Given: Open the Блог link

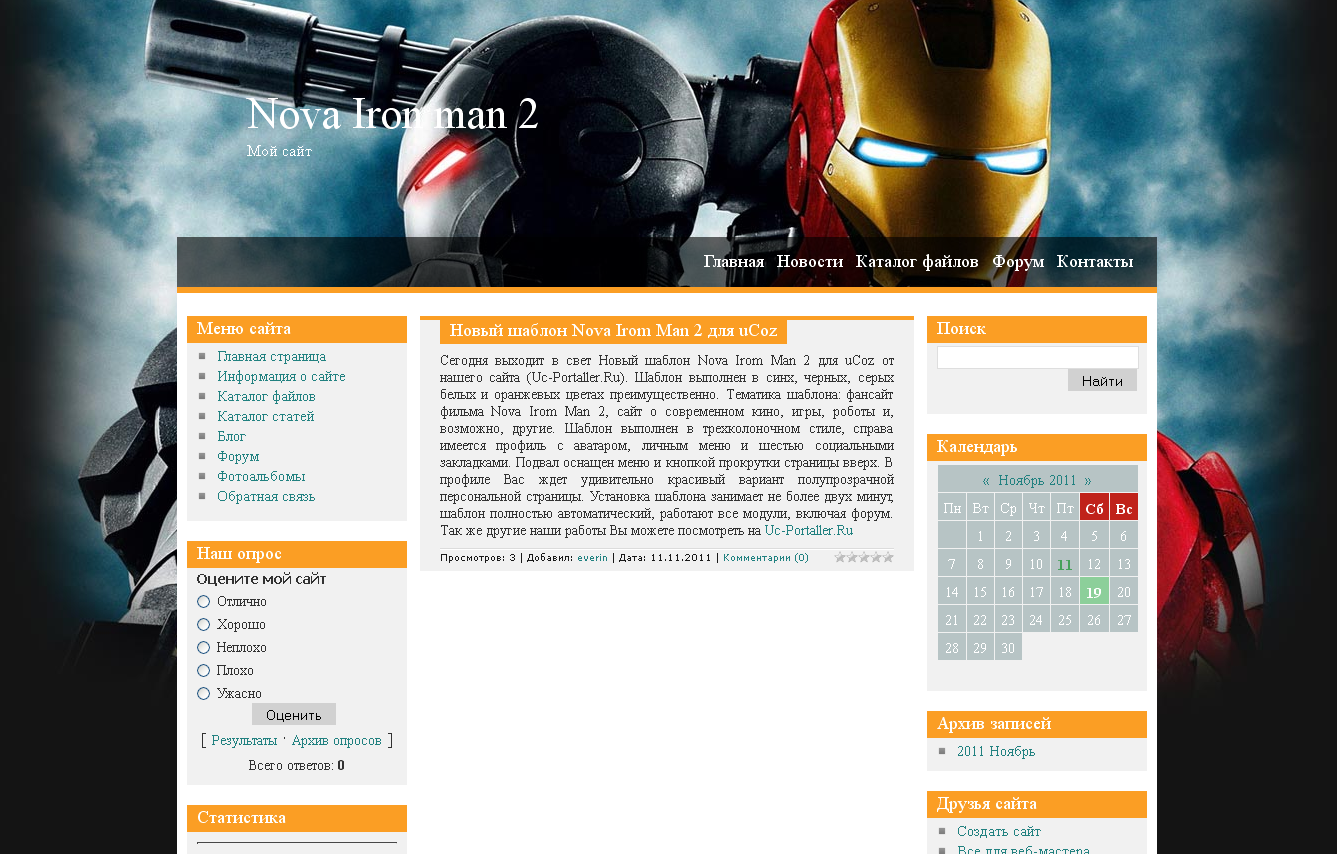Looking at the screenshot, I should (x=231, y=437).
